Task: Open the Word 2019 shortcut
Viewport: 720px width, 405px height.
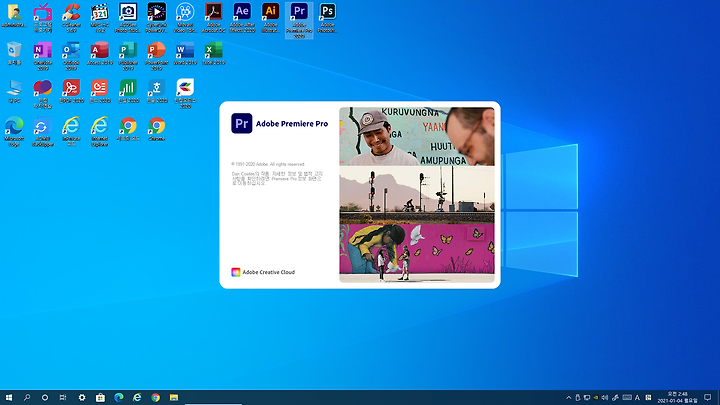Action: [x=185, y=53]
